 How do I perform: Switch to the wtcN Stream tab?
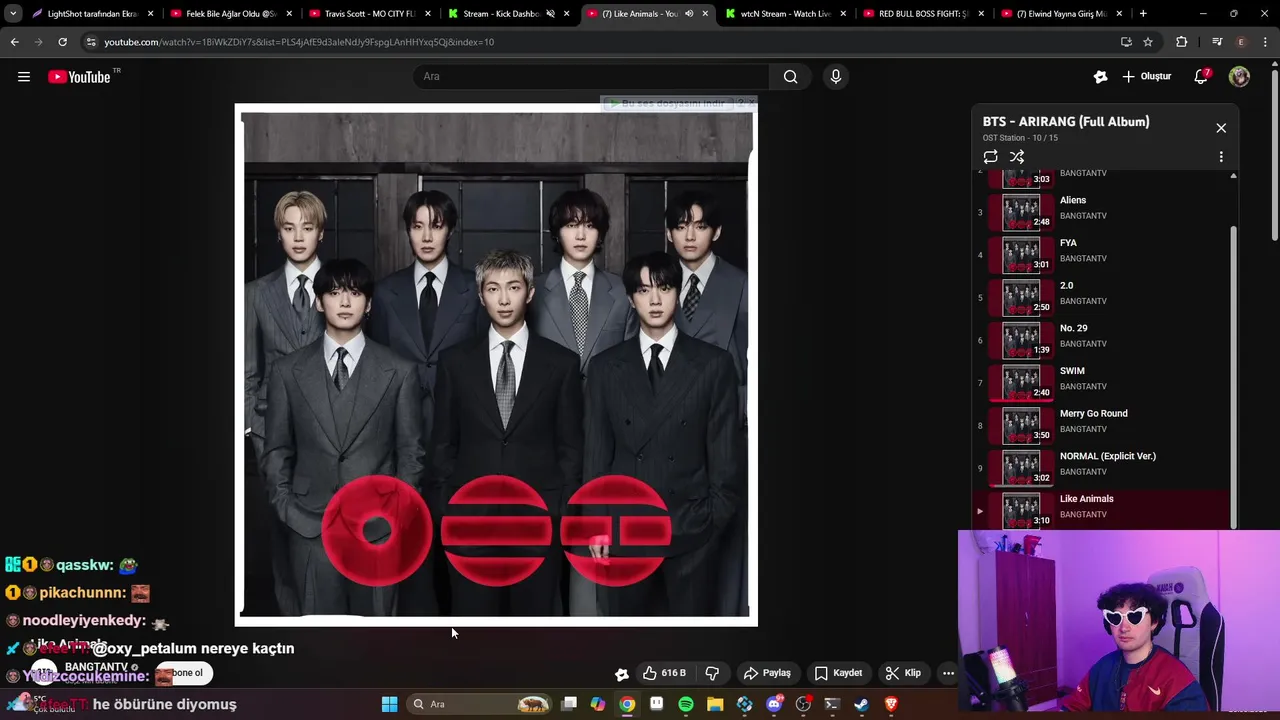pos(783,14)
